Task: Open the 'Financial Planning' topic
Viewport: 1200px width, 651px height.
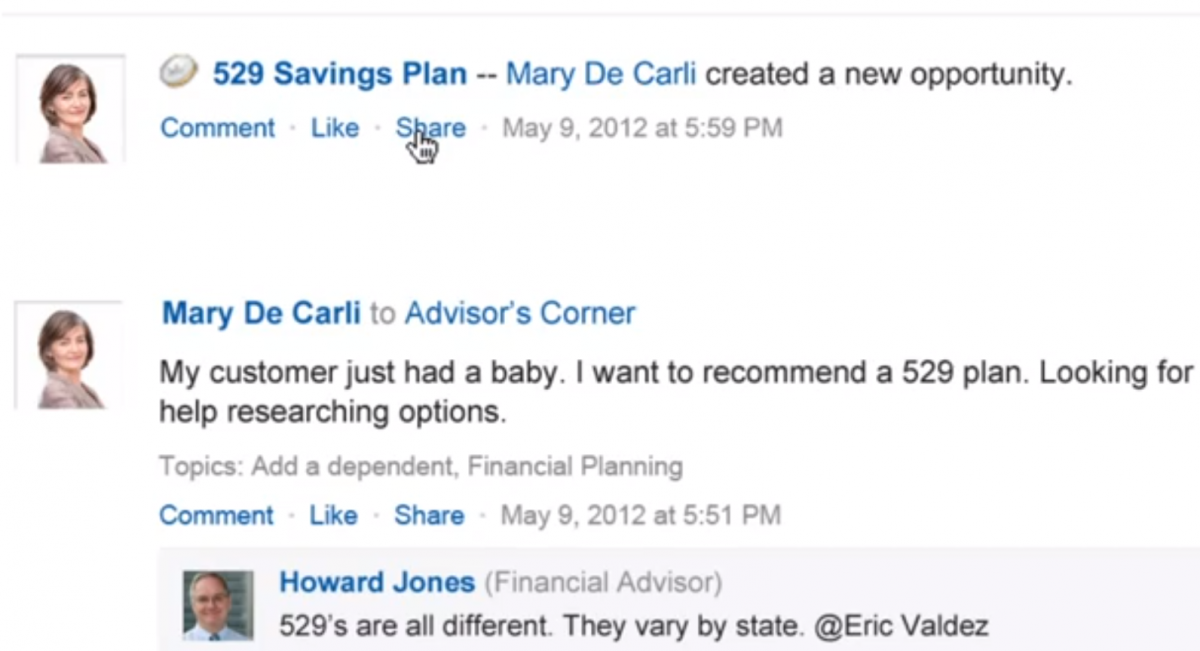Action: click(574, 466)
